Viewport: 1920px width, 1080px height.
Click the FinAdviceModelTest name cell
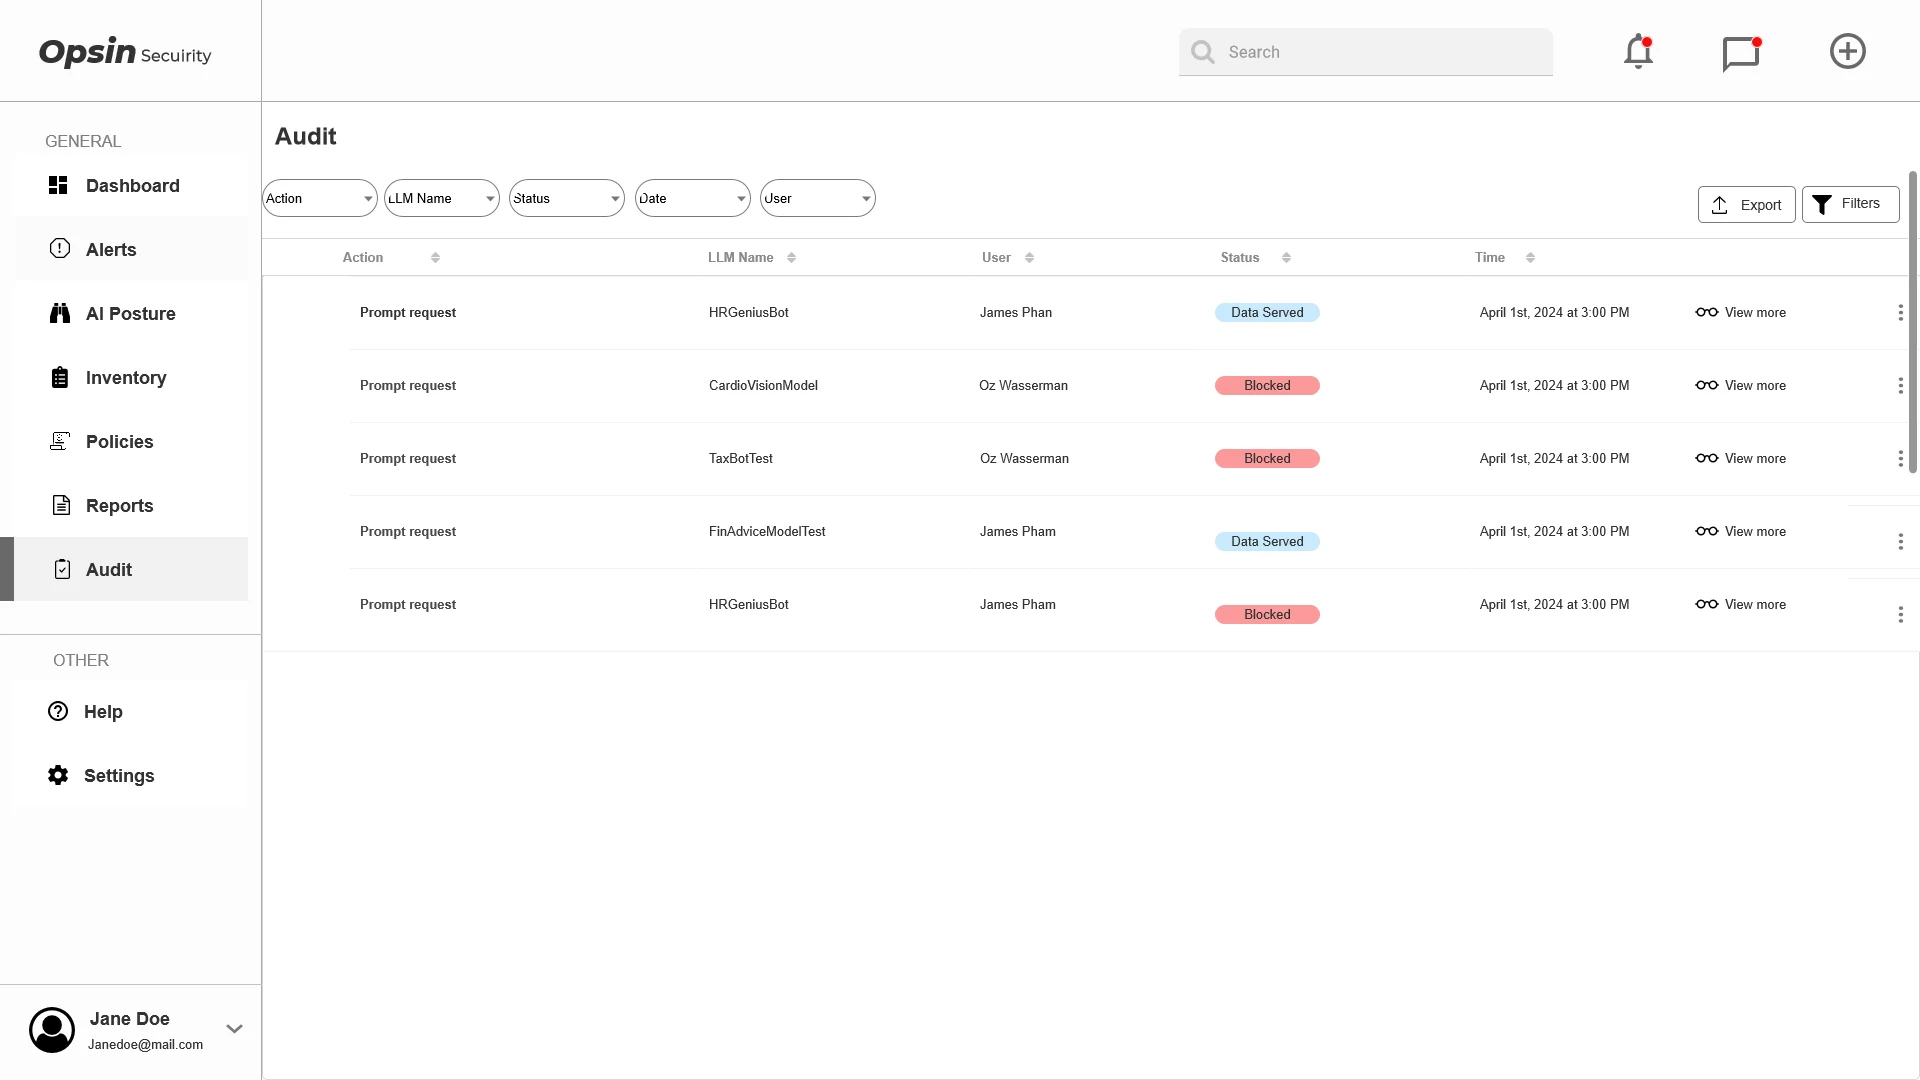point(767,531)
